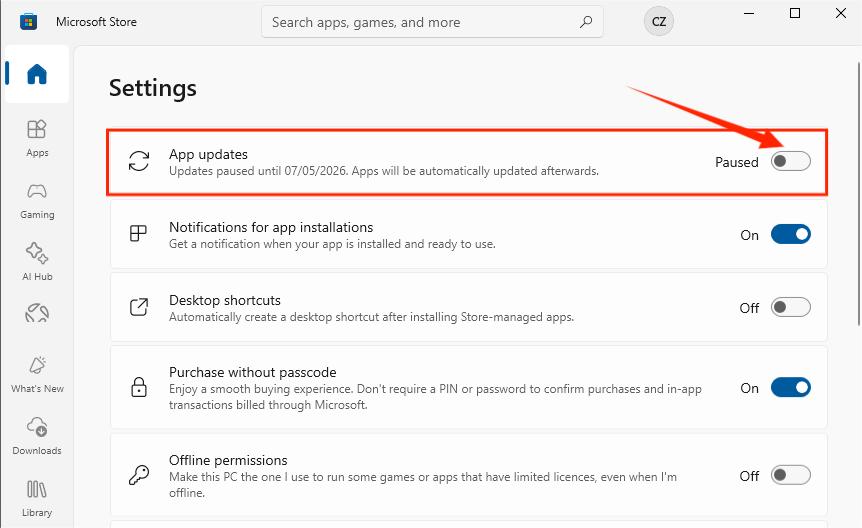
Task: Click the Offline permissions key icon
Action: [x=139, y=475]
